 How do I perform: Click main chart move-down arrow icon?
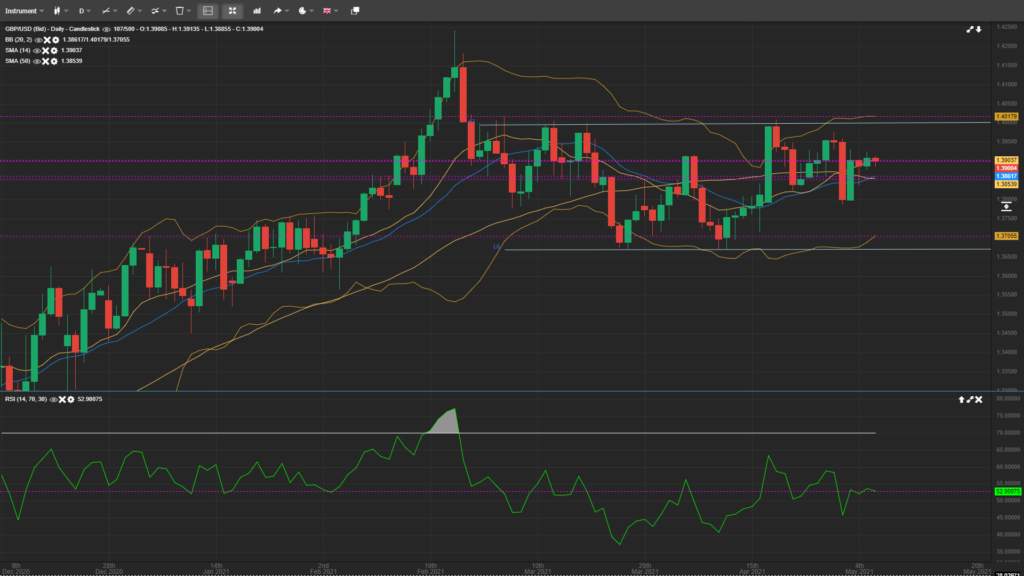click(978, 29)
